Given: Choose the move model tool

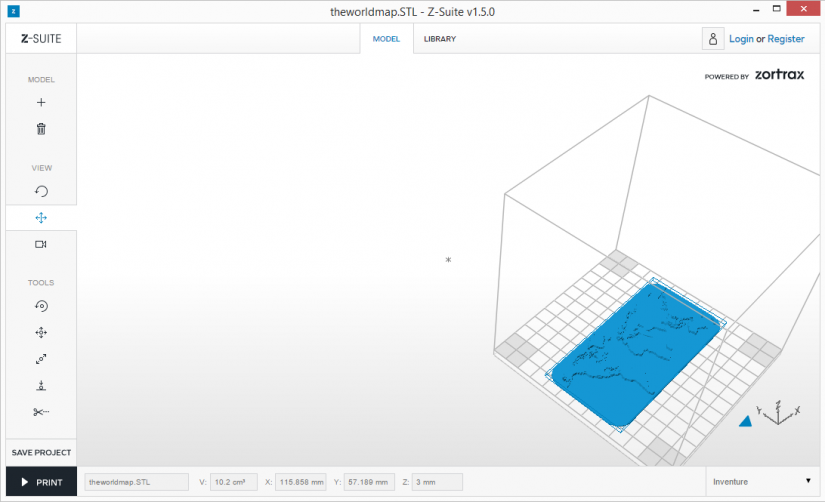Looking at the screenshot, I should [x=41, y=333].
